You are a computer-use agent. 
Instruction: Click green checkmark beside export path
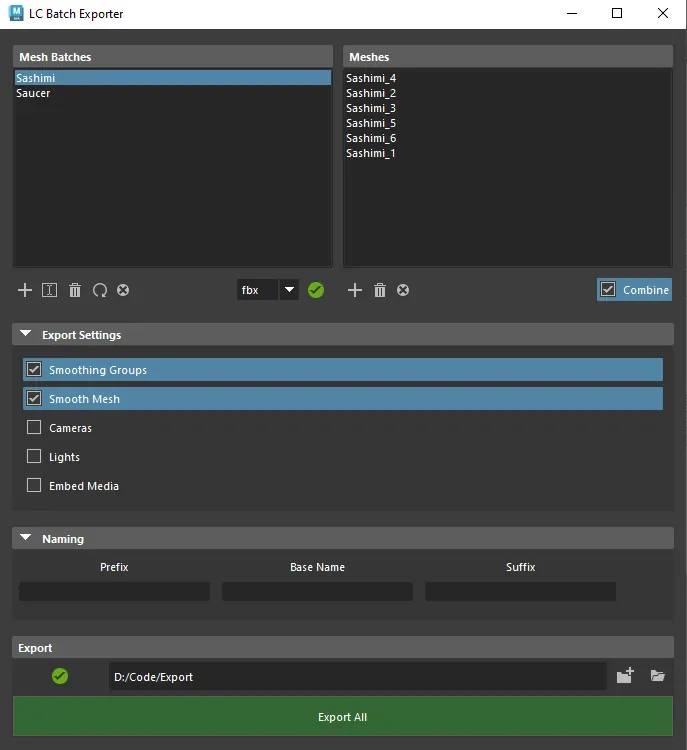click(x=60, y=676)
